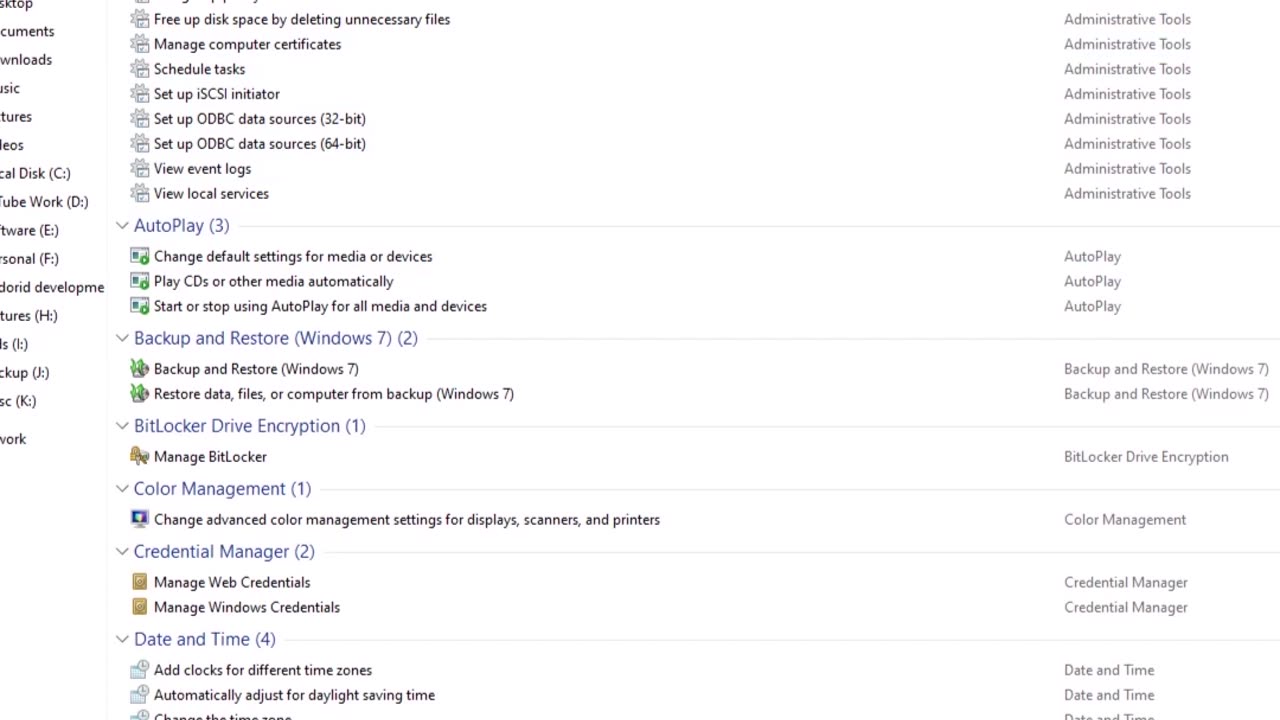
Task: Select Start or stop using AutoPlay entry
Action: 320,307
